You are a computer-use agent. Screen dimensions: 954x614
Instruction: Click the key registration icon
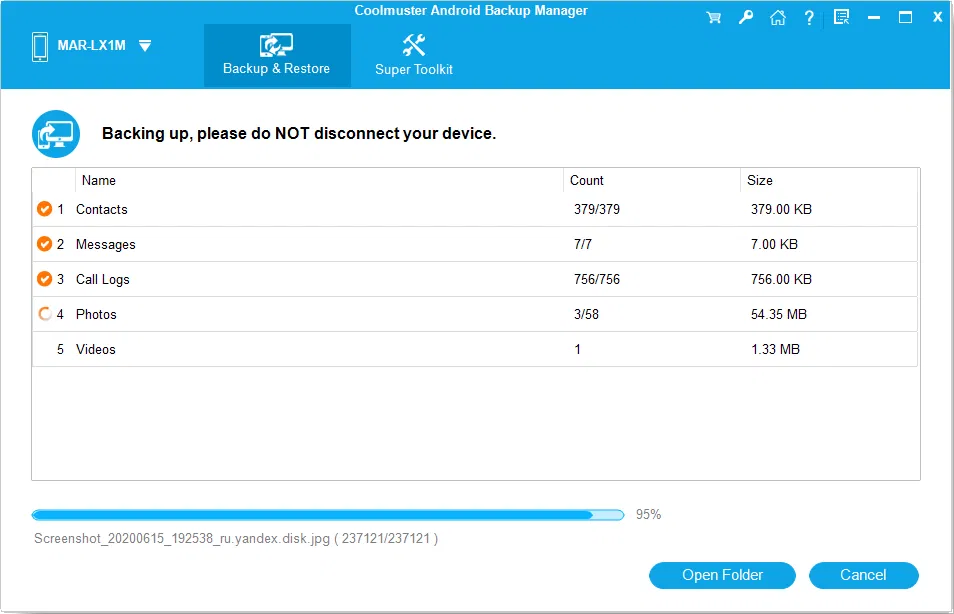746,18
